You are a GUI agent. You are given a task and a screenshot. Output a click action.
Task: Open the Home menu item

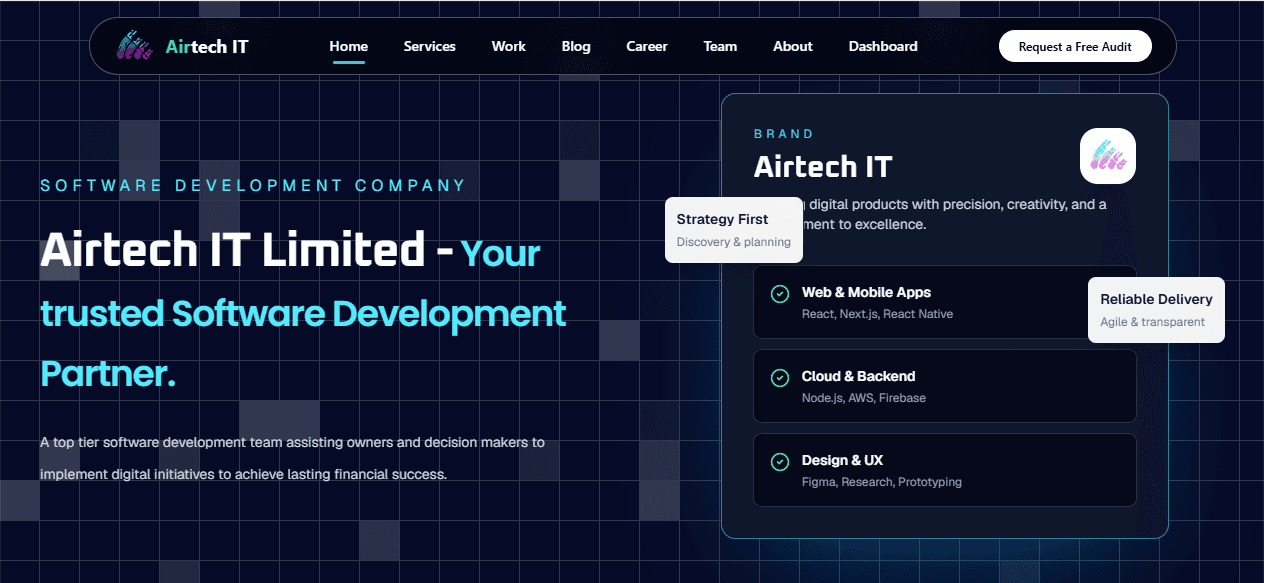tap(349, 46)
